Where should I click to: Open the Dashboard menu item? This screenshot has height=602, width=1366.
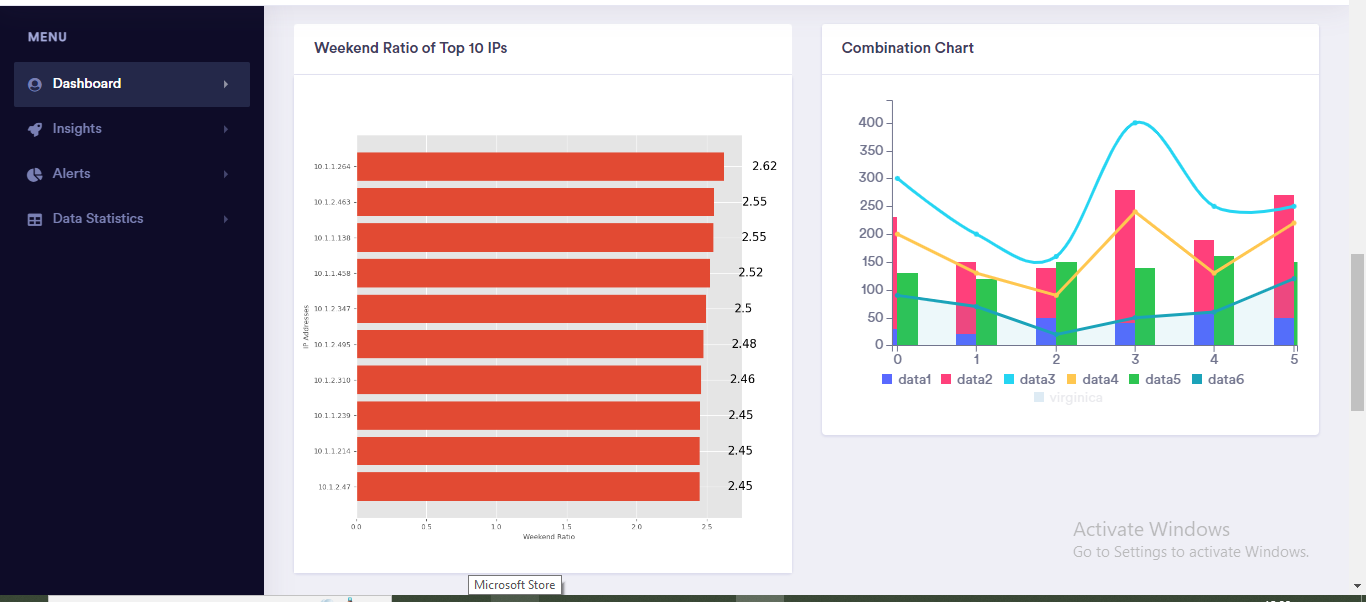tap(132, 84)
